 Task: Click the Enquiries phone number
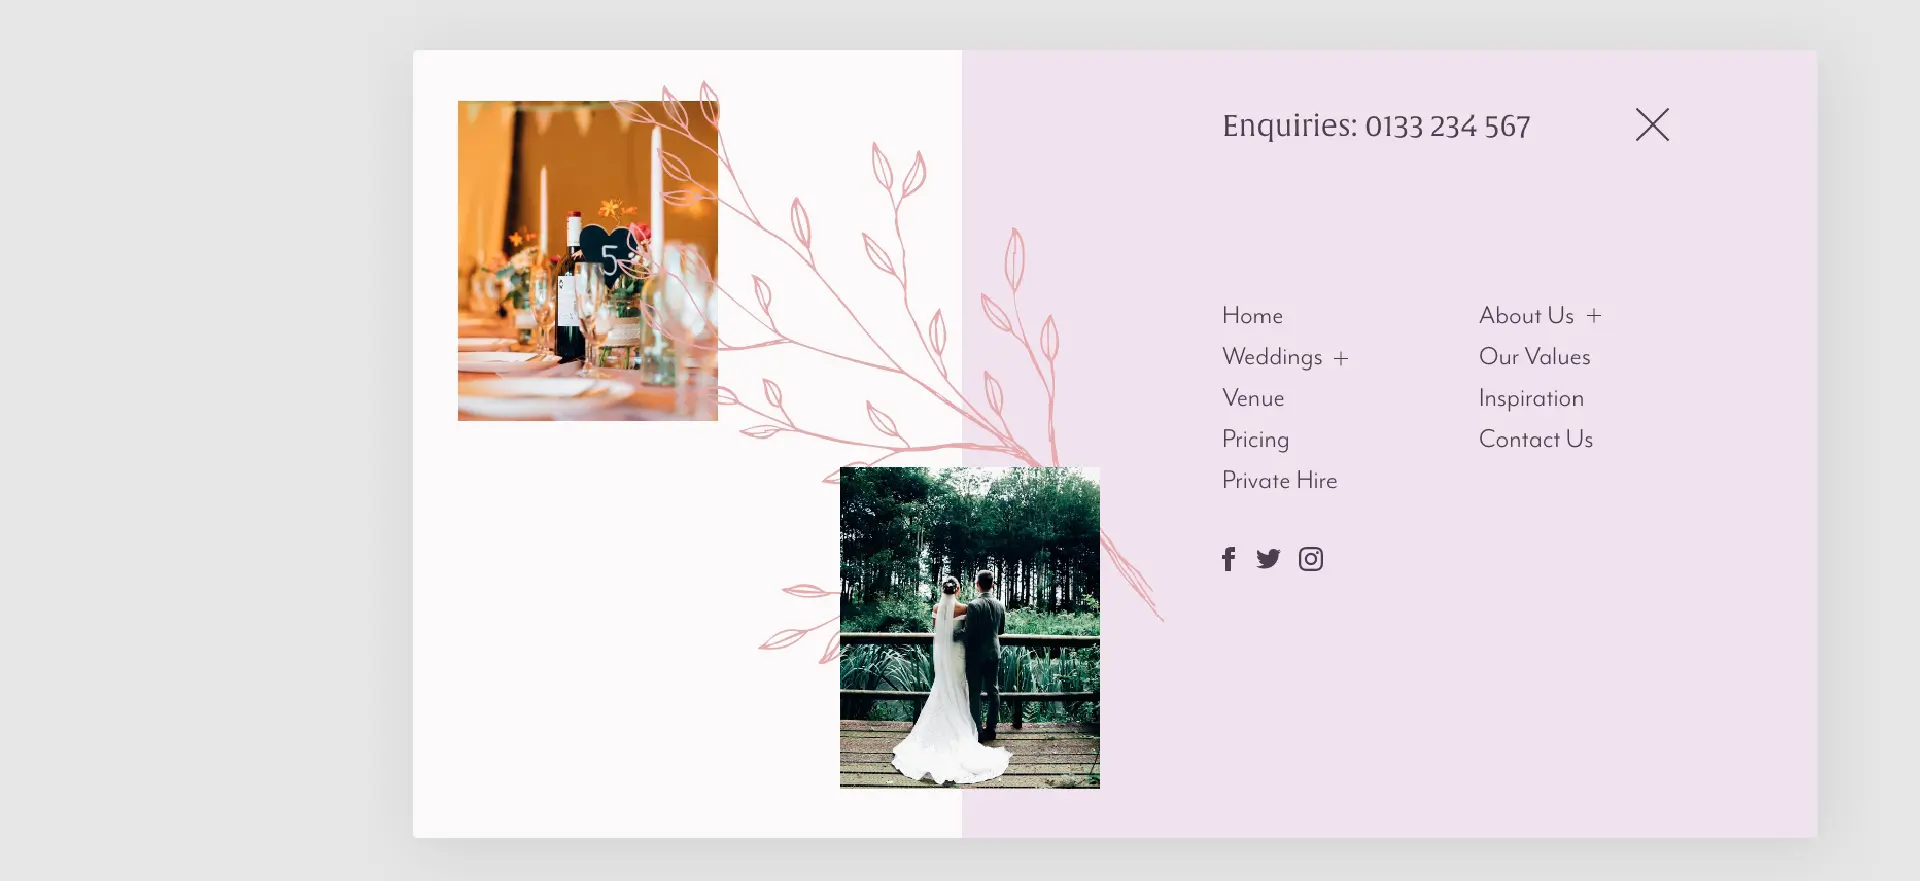[1446, 127]
